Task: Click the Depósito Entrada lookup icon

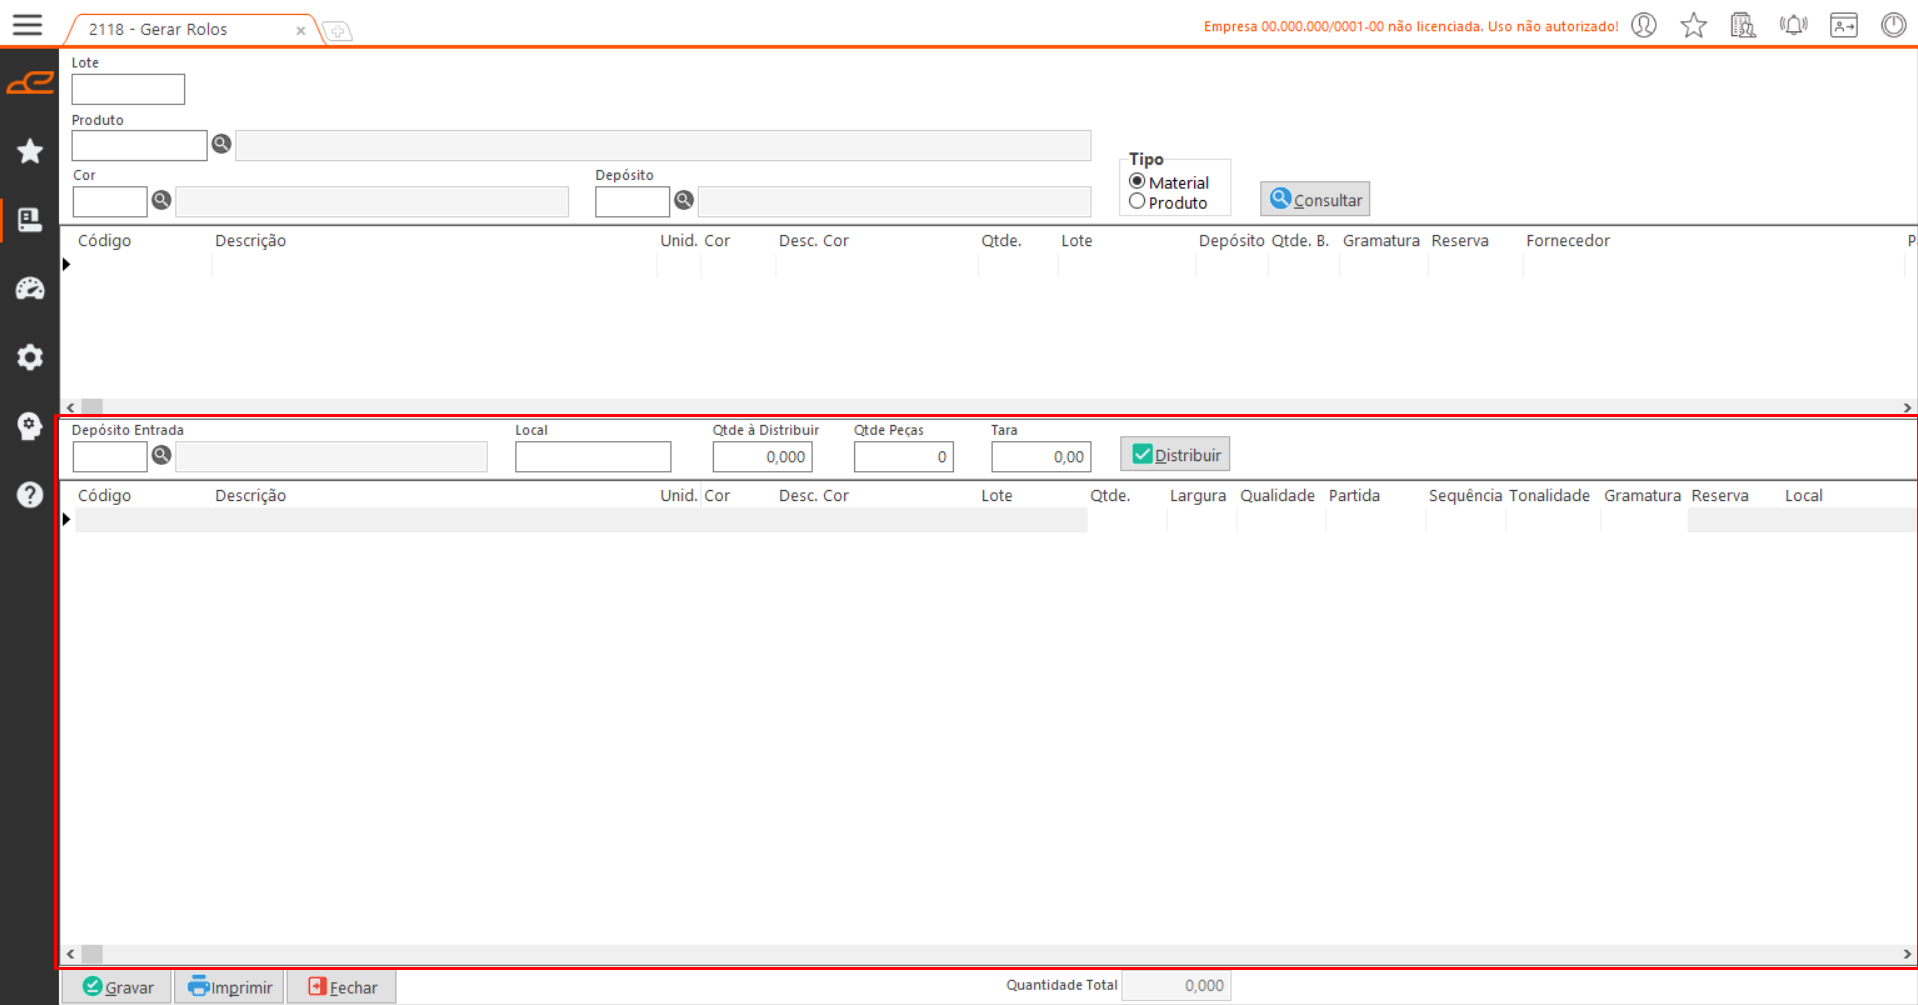Action: point(161,455)
